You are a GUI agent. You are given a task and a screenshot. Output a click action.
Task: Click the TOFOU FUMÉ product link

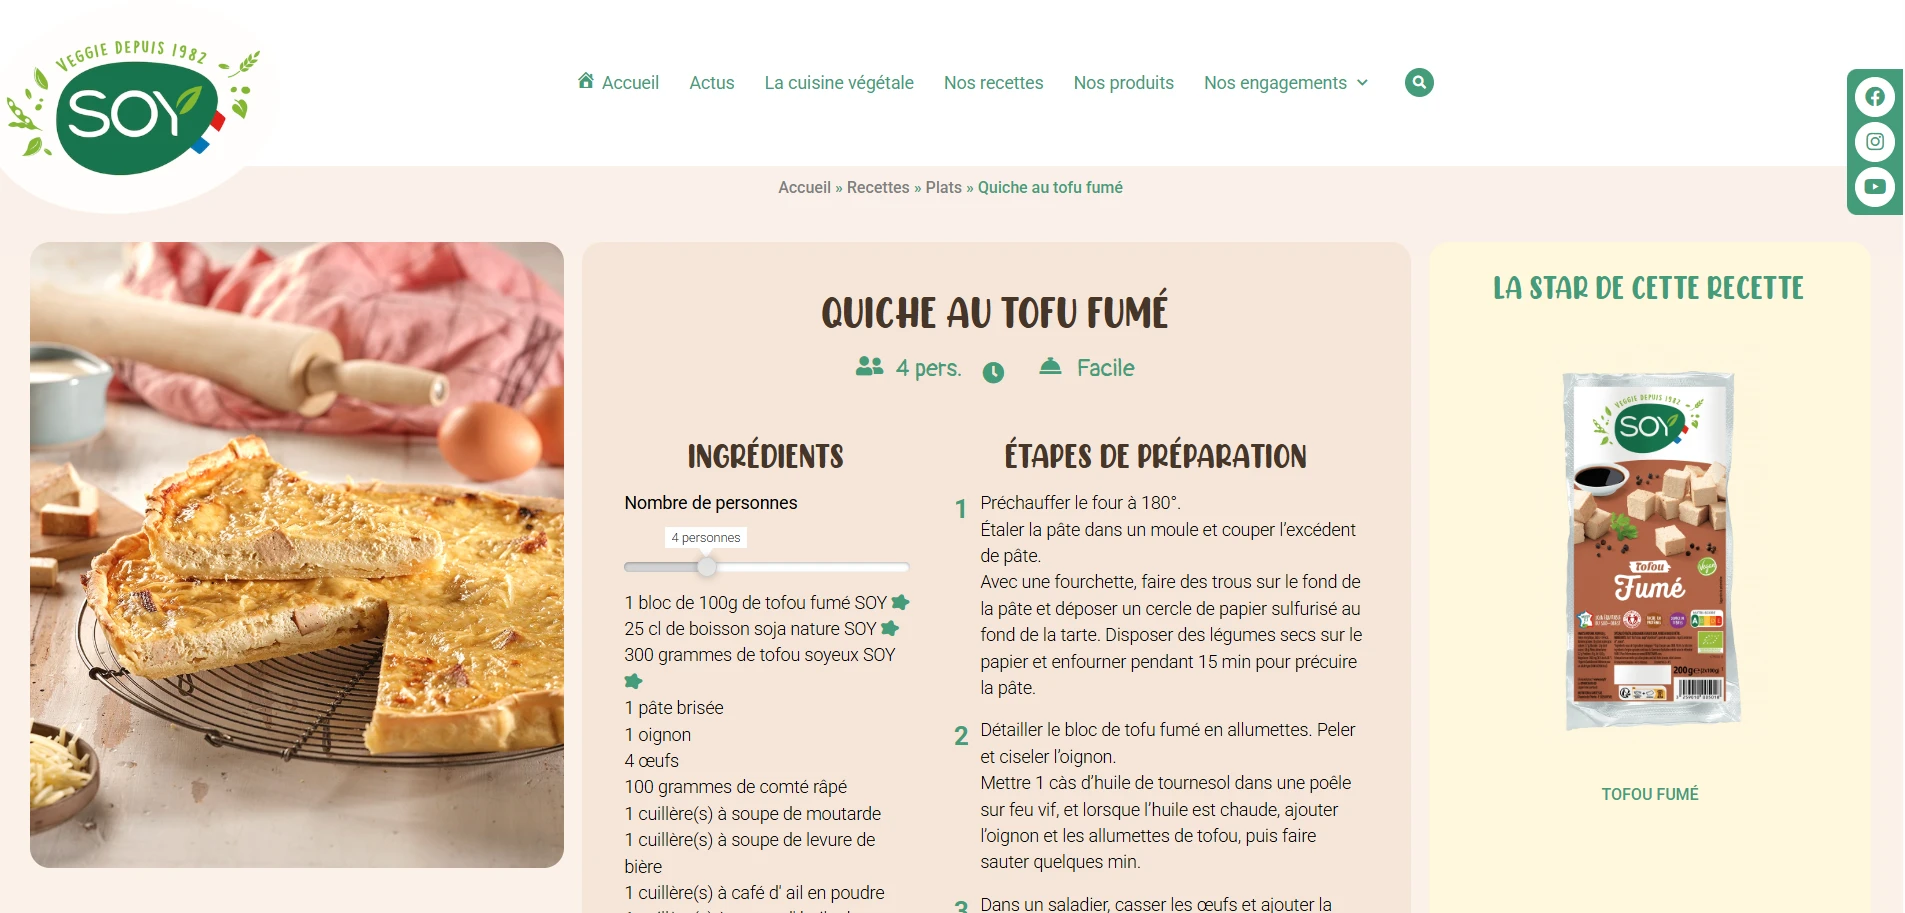point(1650,794)
